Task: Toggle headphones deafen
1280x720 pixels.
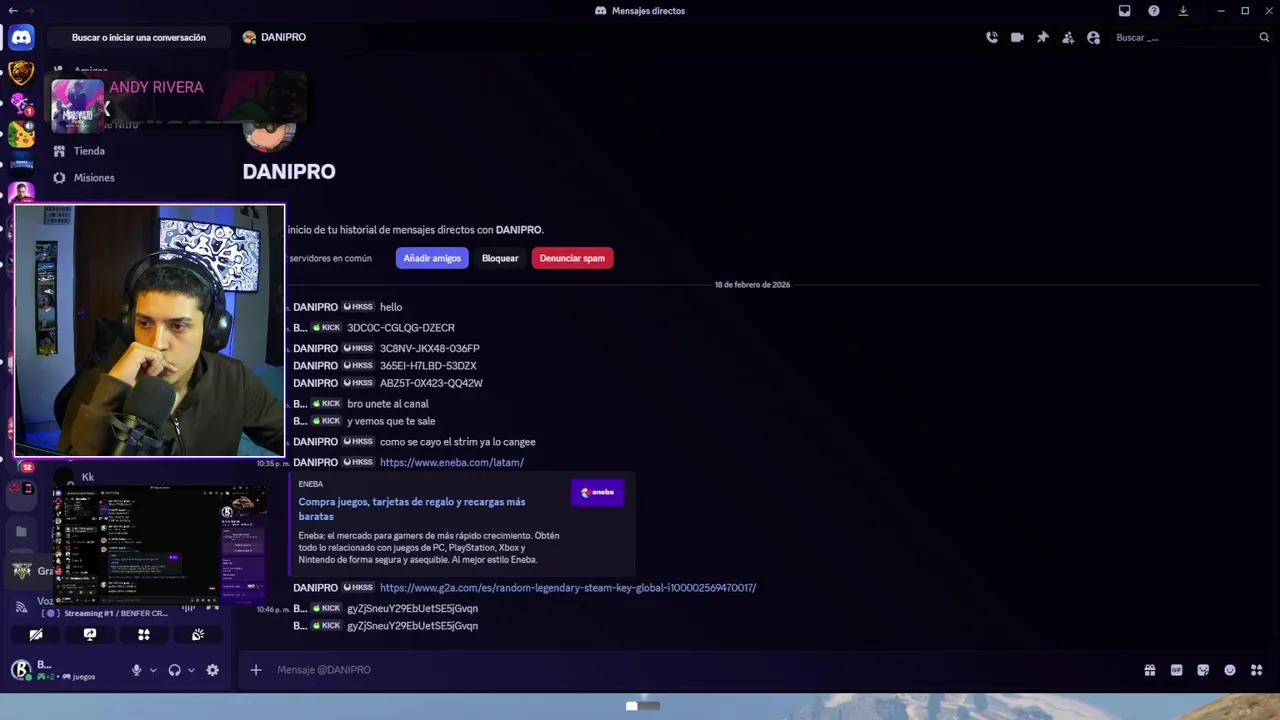Action: click(x=174, y=670)
